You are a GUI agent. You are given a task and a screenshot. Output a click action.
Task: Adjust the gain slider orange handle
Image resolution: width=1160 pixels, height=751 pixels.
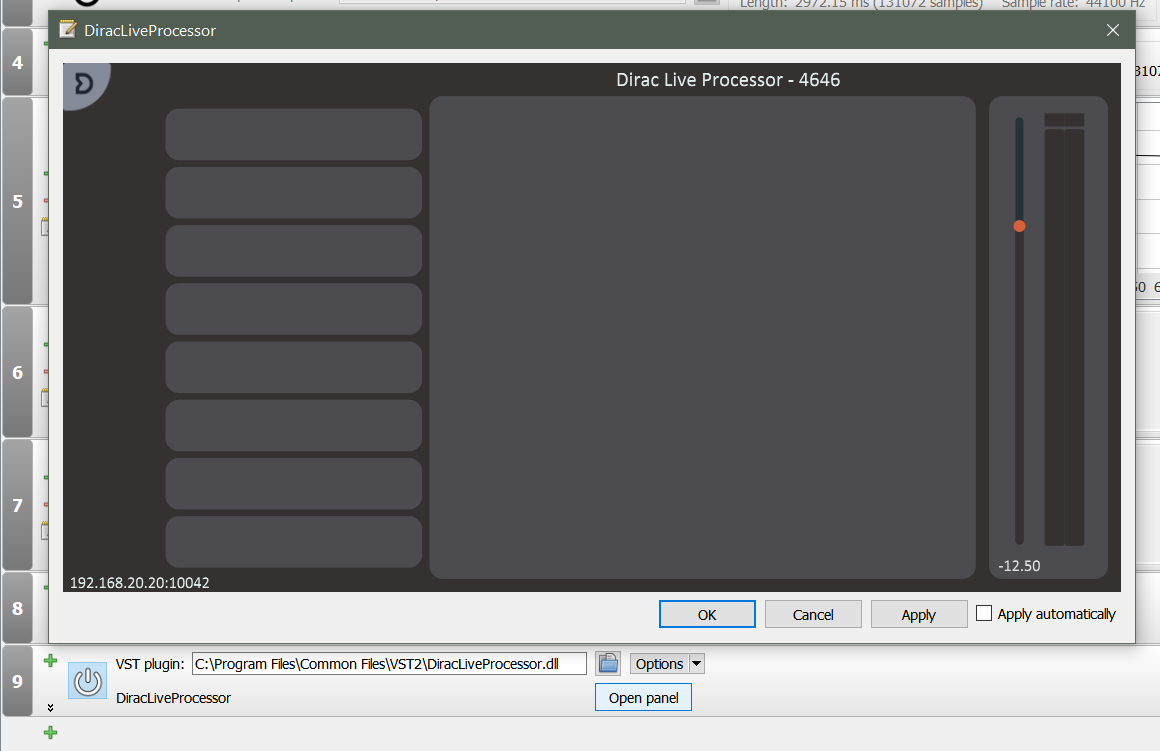click(1019, 226)
